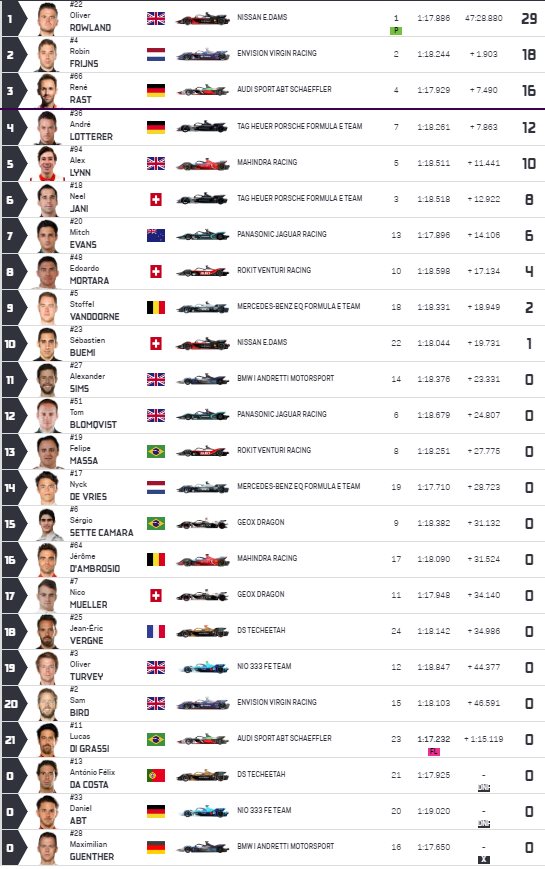The width and height of the screenshot is (545, 869).
Task: Click the Envision Virgin Racing team for Frijns
Action: [x=277, y=53]
